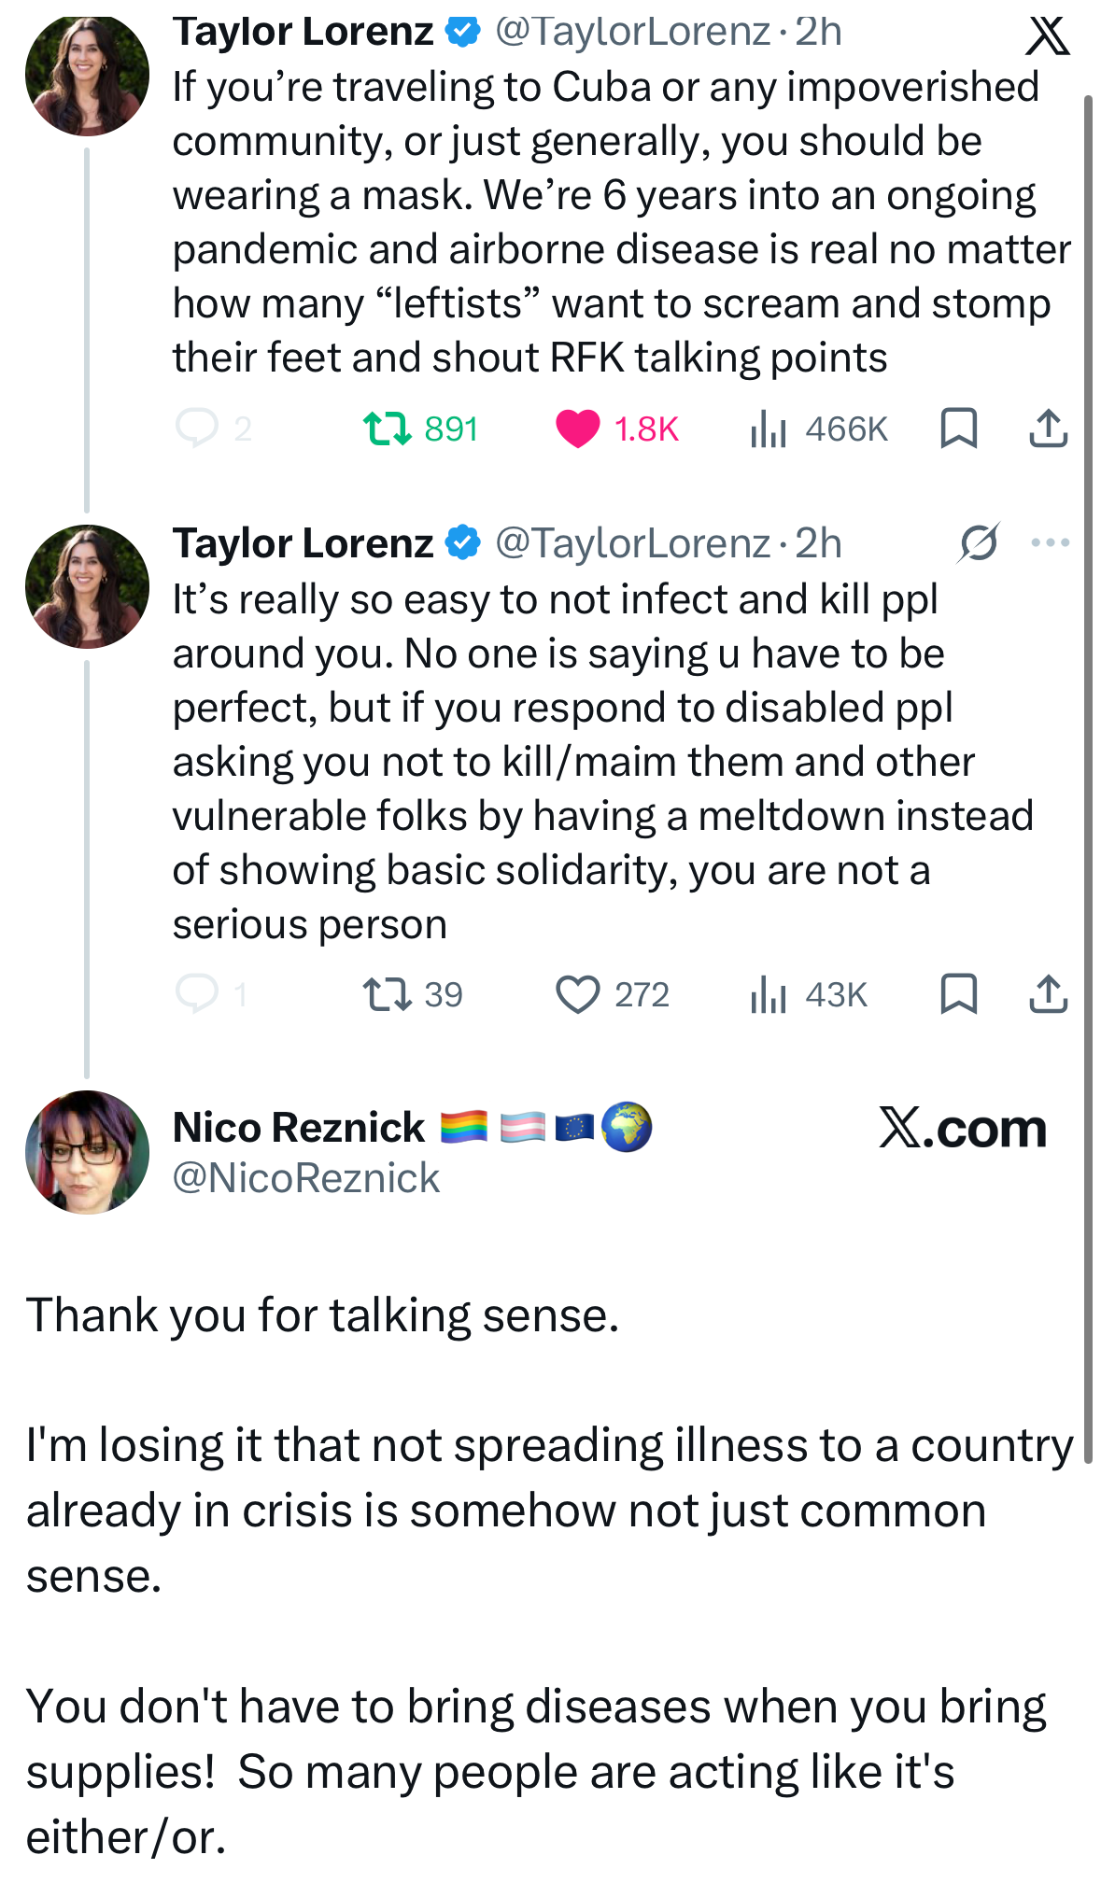Open Nico Reznick's profile picture

coord(87,1152)
